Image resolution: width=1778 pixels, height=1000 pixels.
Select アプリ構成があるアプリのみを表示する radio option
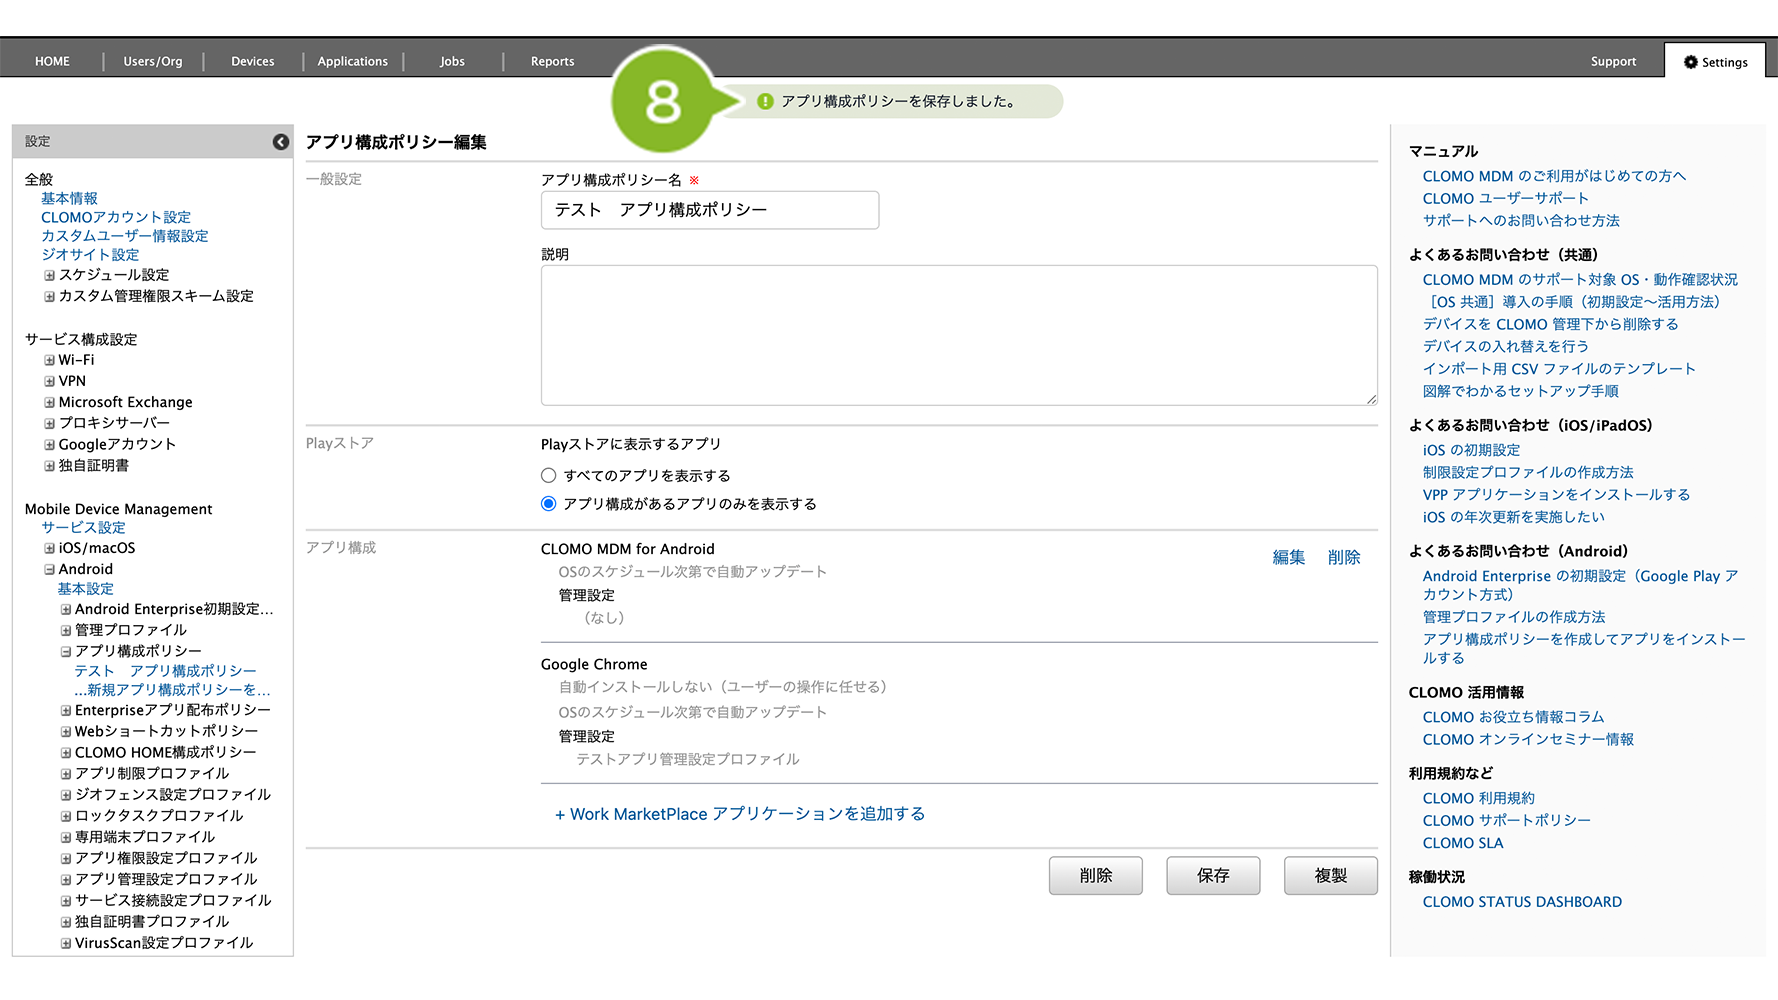click(x=548, y=504)
